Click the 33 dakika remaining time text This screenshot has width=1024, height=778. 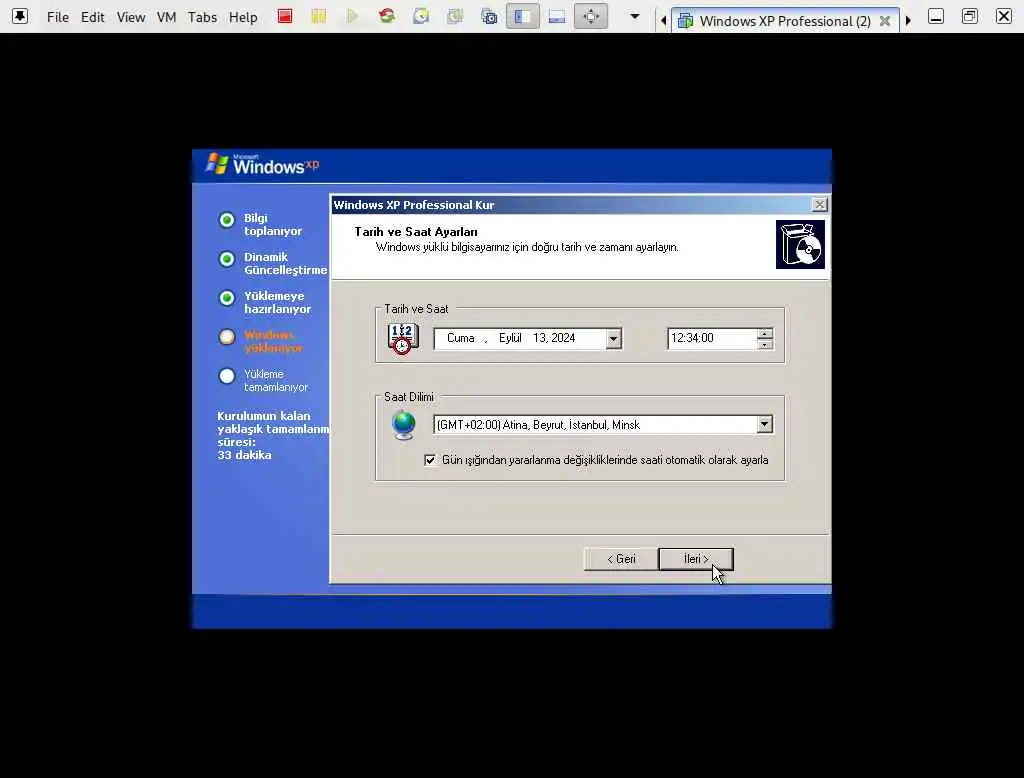(x=244, y=455)
